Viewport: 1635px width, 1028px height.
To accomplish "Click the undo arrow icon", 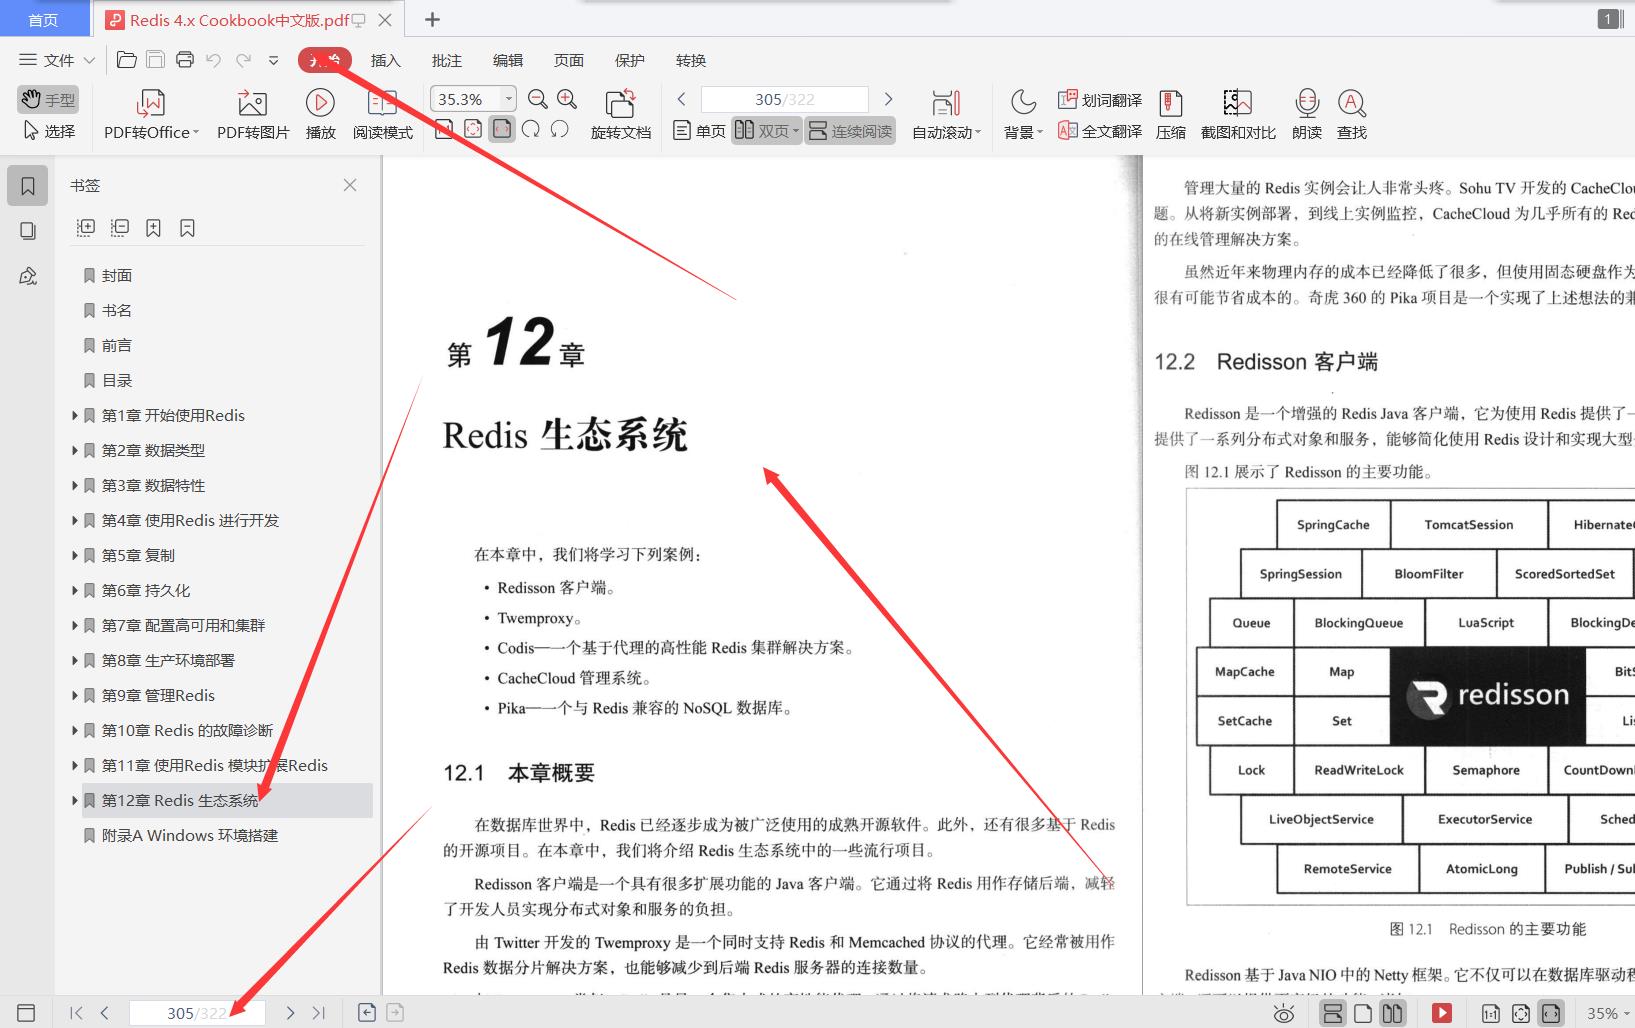I will (213, 60).
